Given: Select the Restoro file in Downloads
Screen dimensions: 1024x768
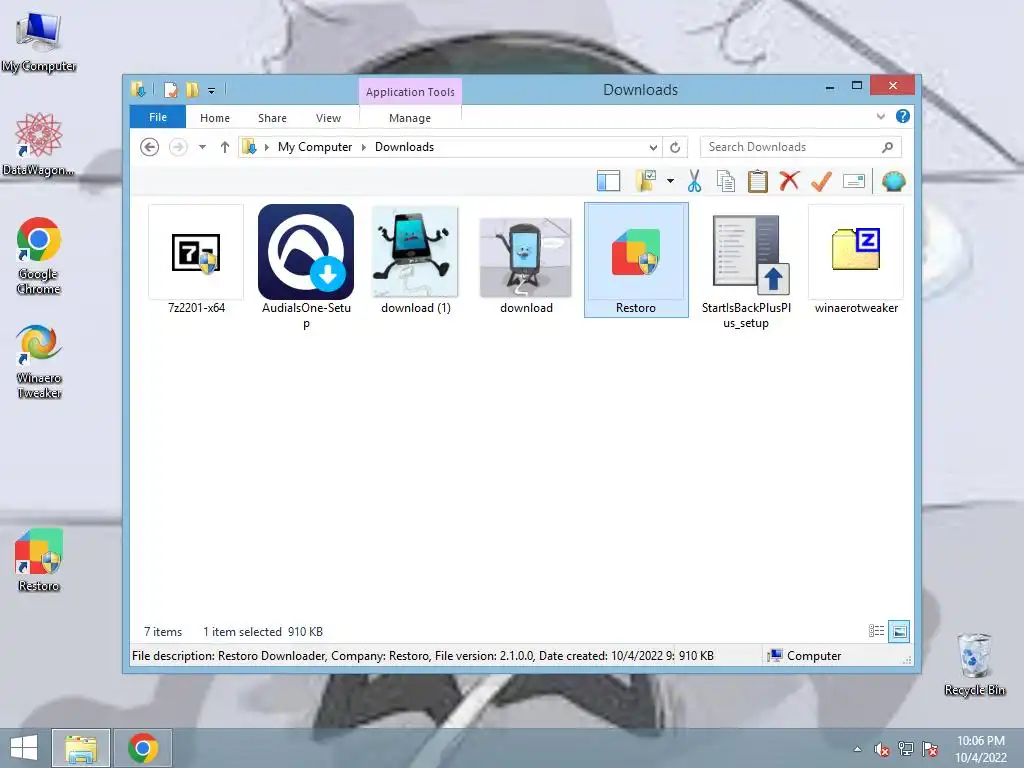Looking at the screenshot, I should [x=635, y=260].
